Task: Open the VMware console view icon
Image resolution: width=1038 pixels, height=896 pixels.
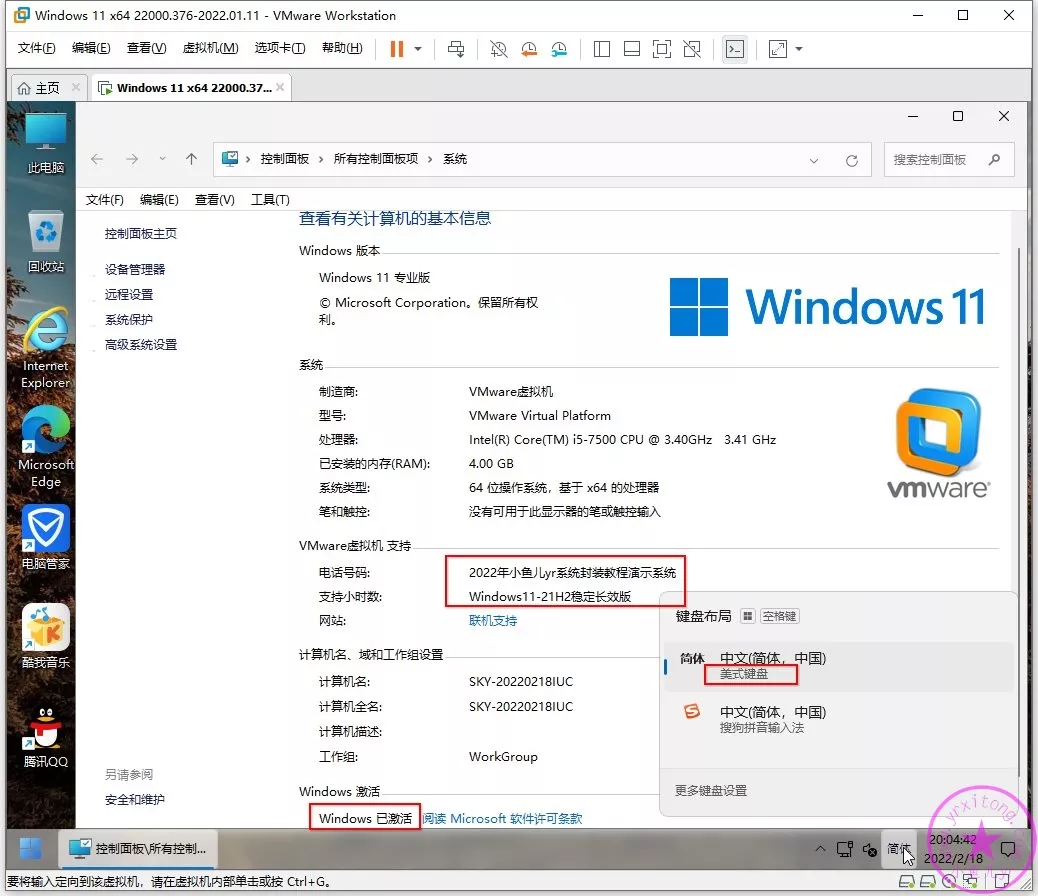Action: 735,49
